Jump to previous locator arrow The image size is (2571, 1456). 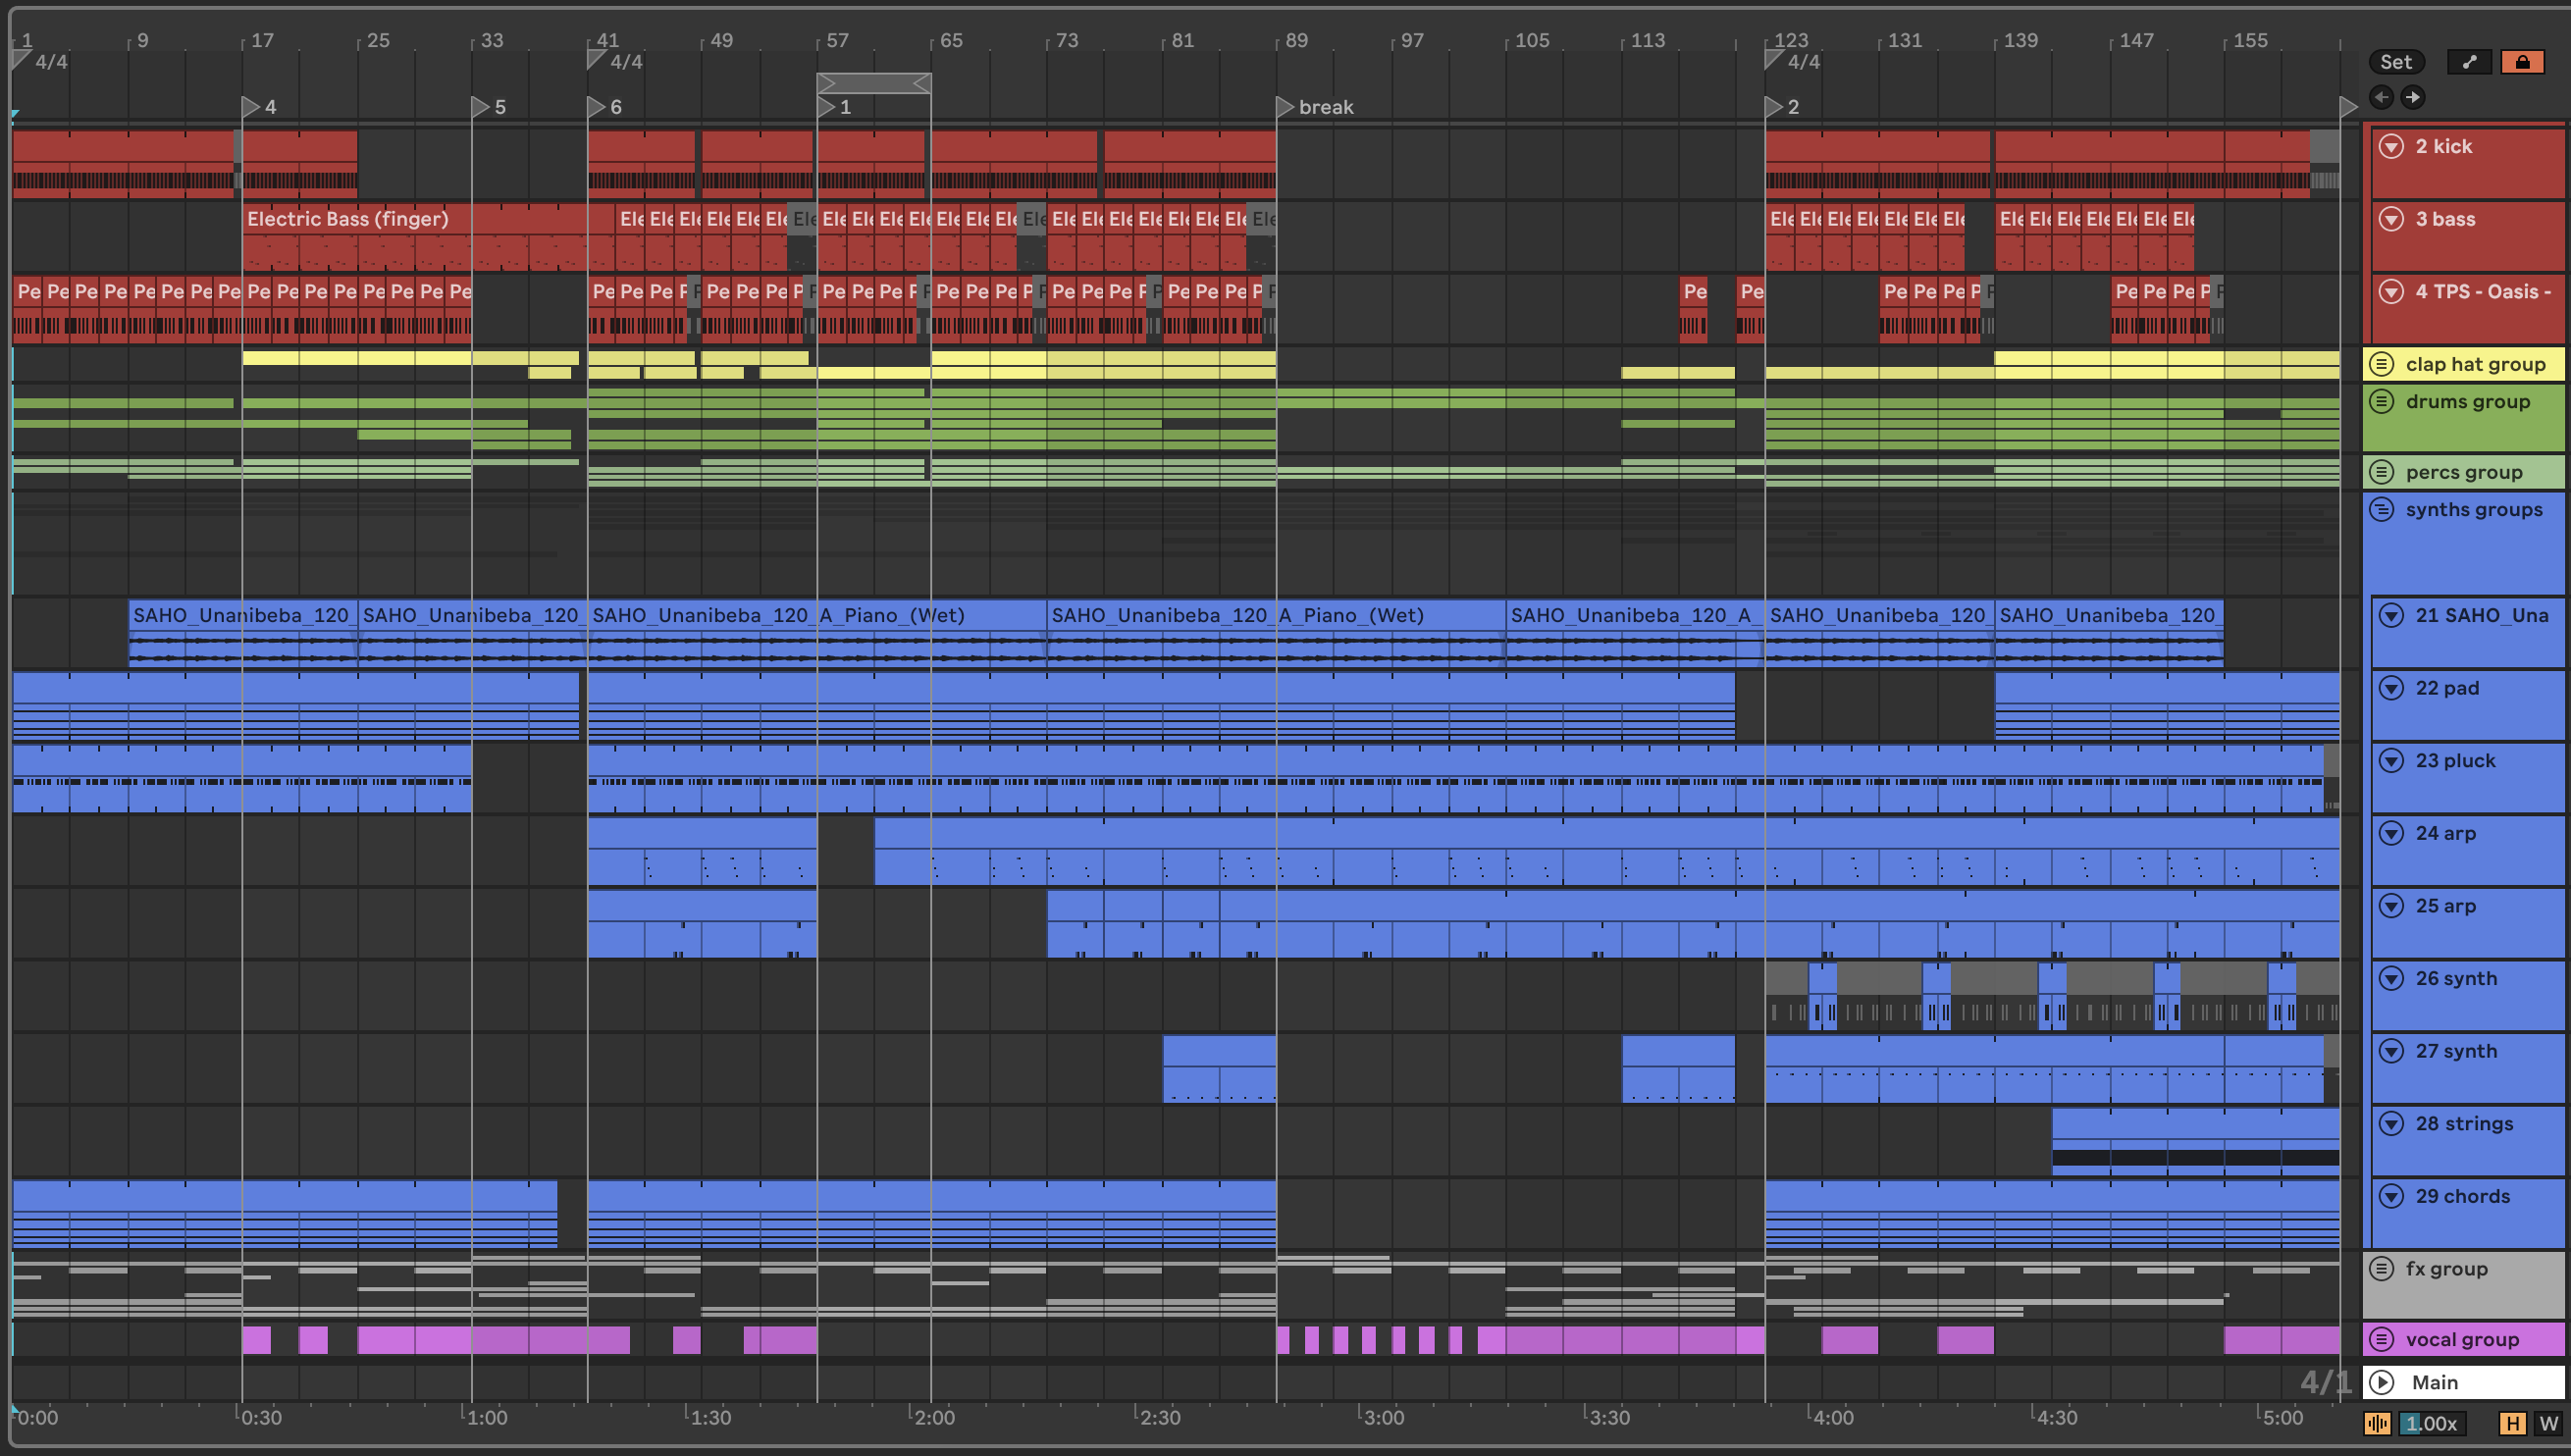2381,97
